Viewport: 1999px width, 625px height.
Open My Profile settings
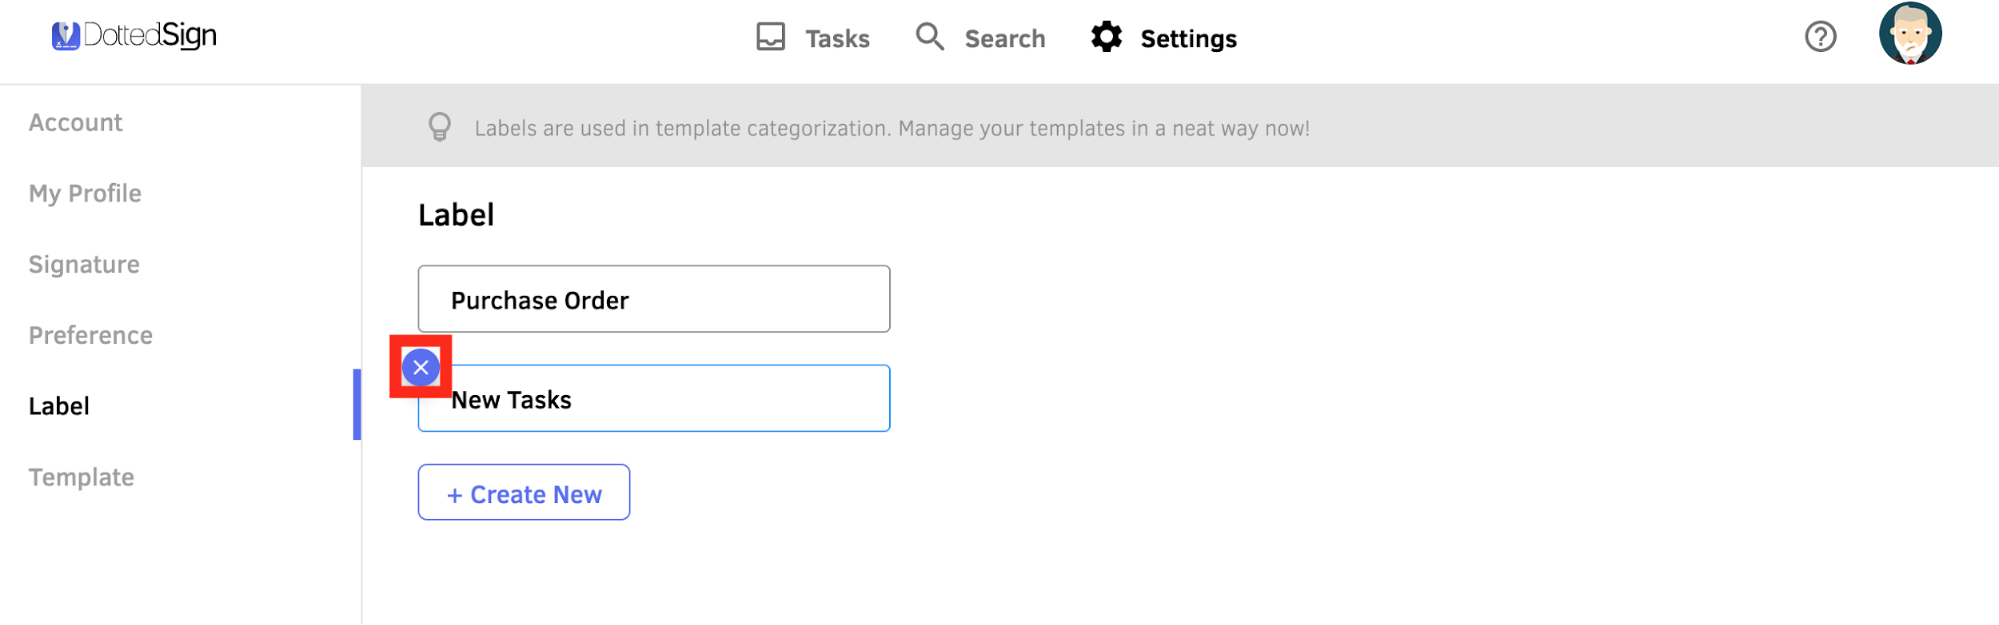point(85,193)
